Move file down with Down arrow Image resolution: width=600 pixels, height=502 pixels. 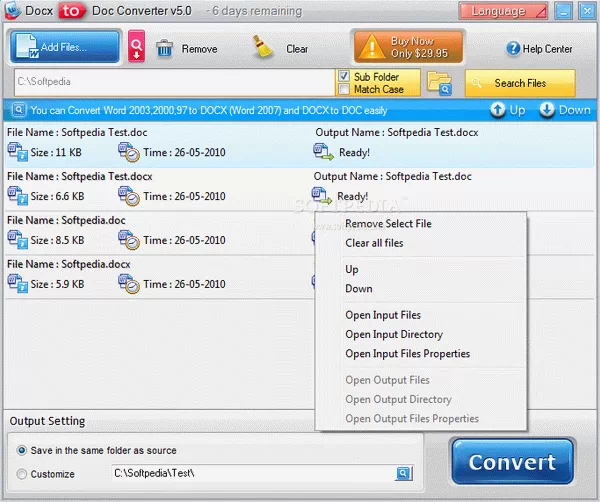pyautogui.click(x=566, y=110)
